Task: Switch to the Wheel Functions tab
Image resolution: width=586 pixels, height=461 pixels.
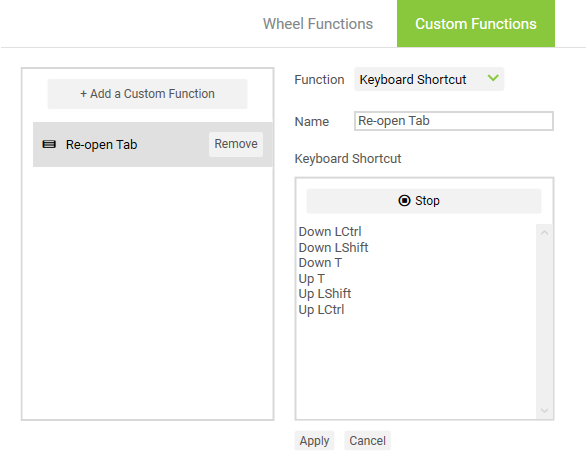Action: (x=318, y=24)
